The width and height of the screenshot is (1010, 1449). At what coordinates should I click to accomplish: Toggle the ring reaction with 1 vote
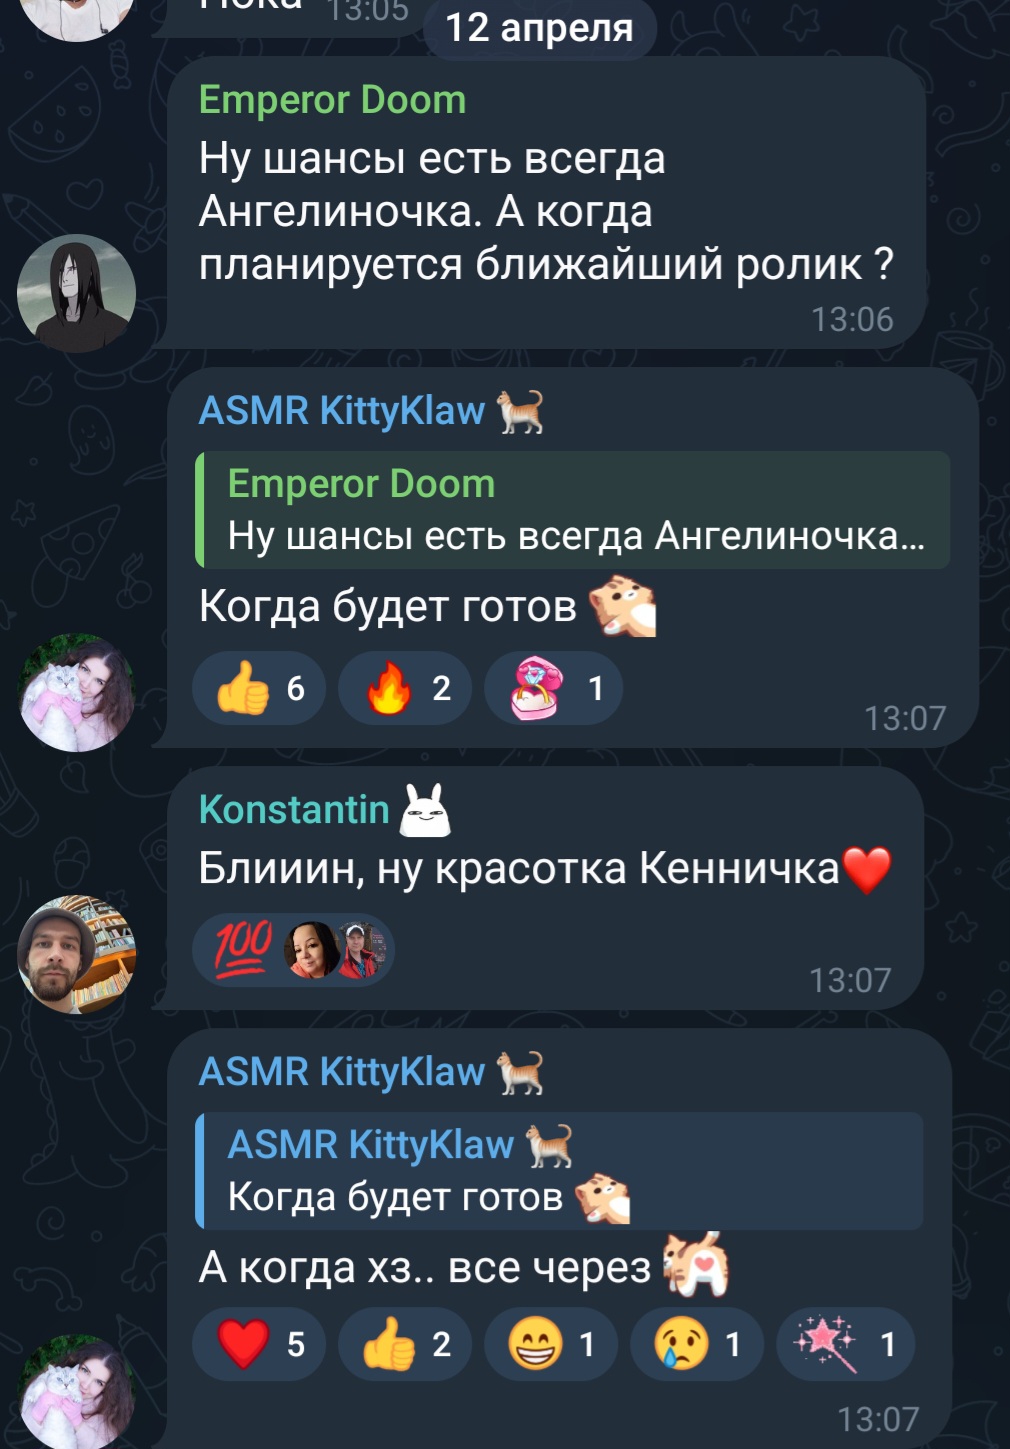(553, 688)
